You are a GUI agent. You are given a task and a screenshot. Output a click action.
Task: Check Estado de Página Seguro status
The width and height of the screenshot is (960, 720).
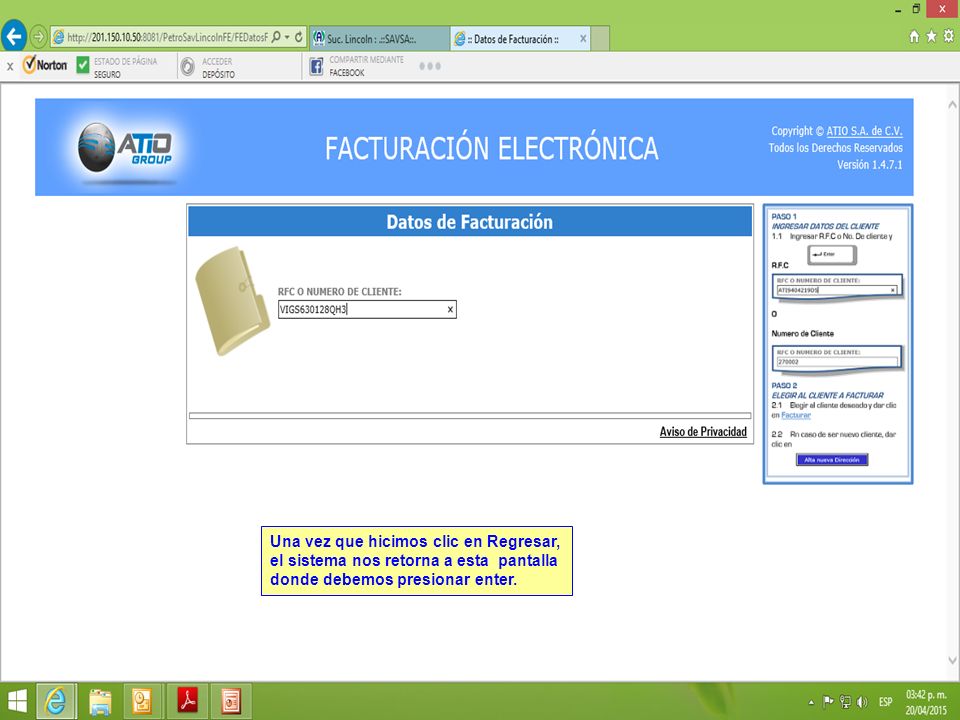[116, 67]
